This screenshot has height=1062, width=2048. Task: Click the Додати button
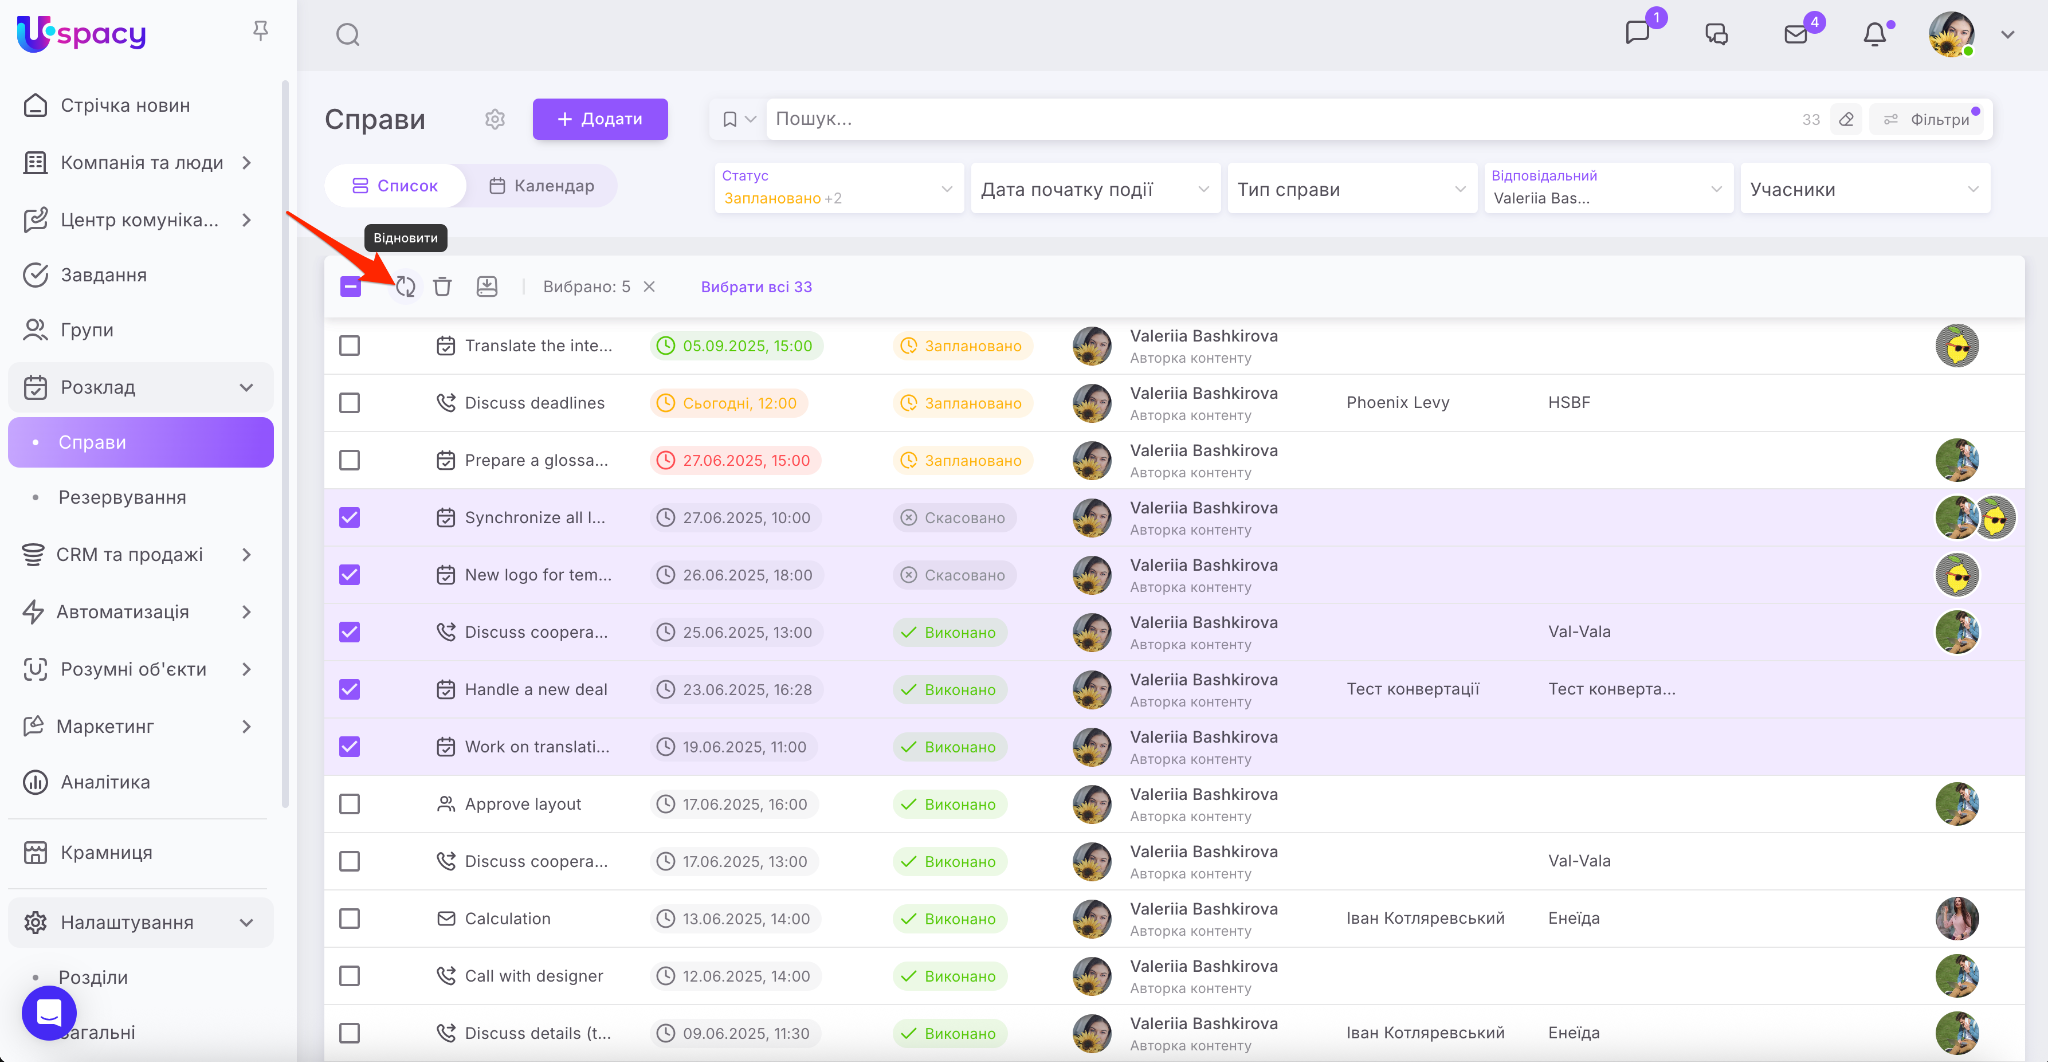(600, 119)
